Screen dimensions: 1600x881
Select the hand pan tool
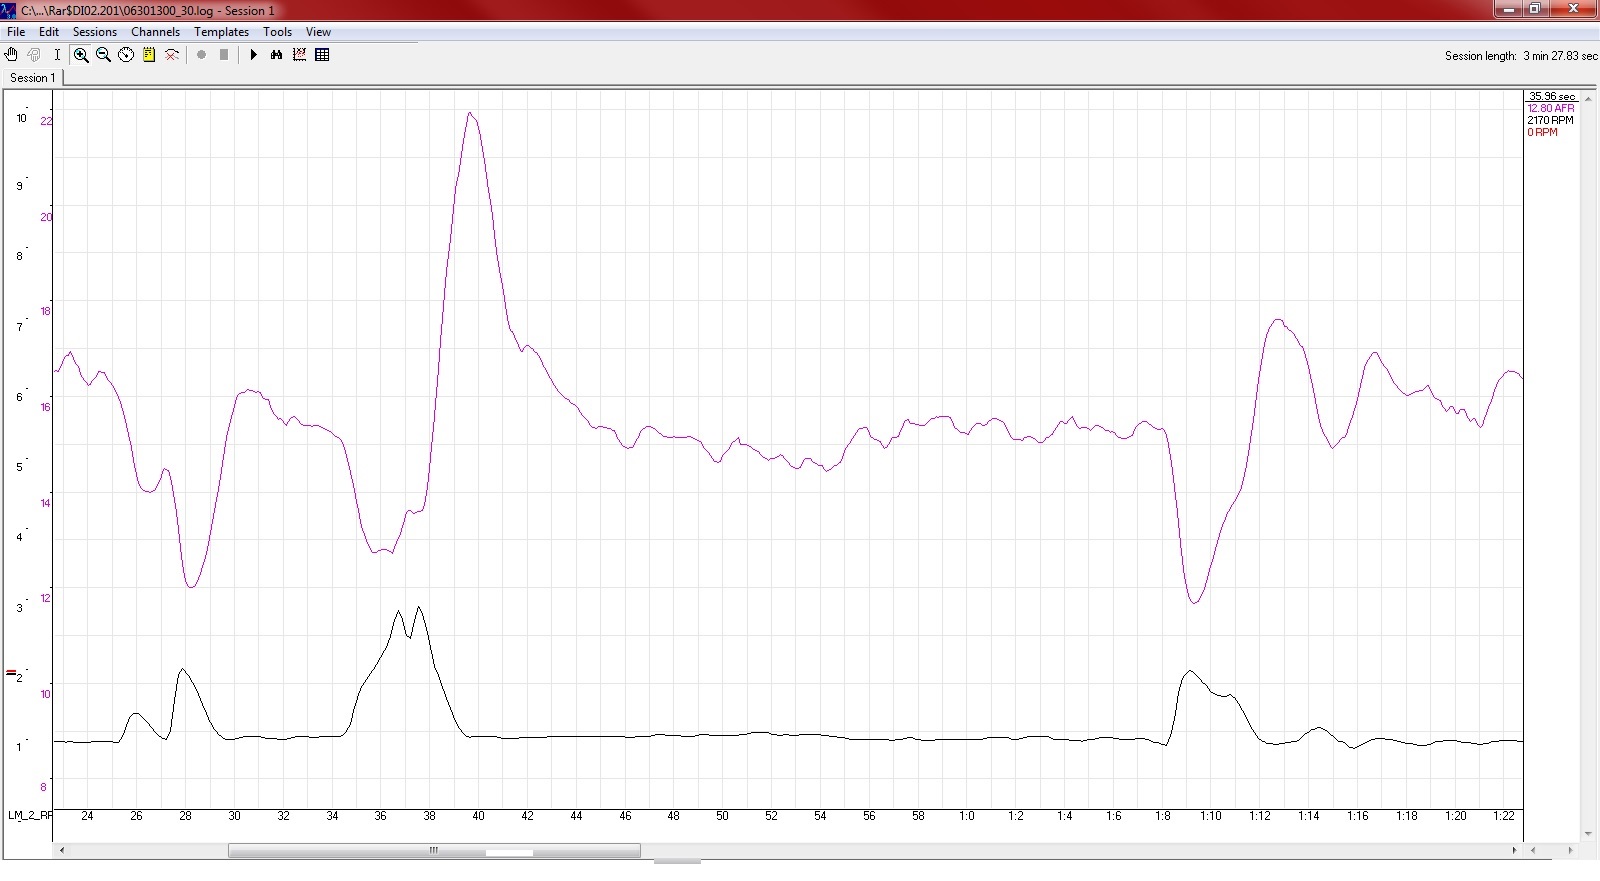[x=12, y=55]
